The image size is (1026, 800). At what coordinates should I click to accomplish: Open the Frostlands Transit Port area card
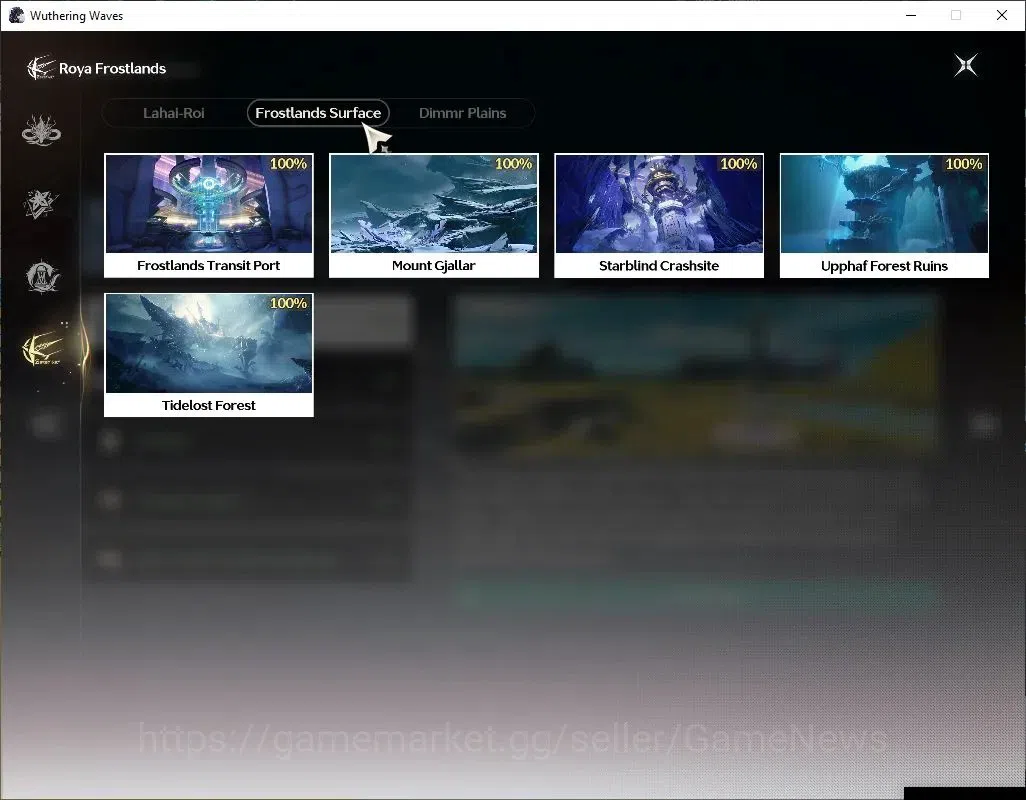tap(209, 215)
